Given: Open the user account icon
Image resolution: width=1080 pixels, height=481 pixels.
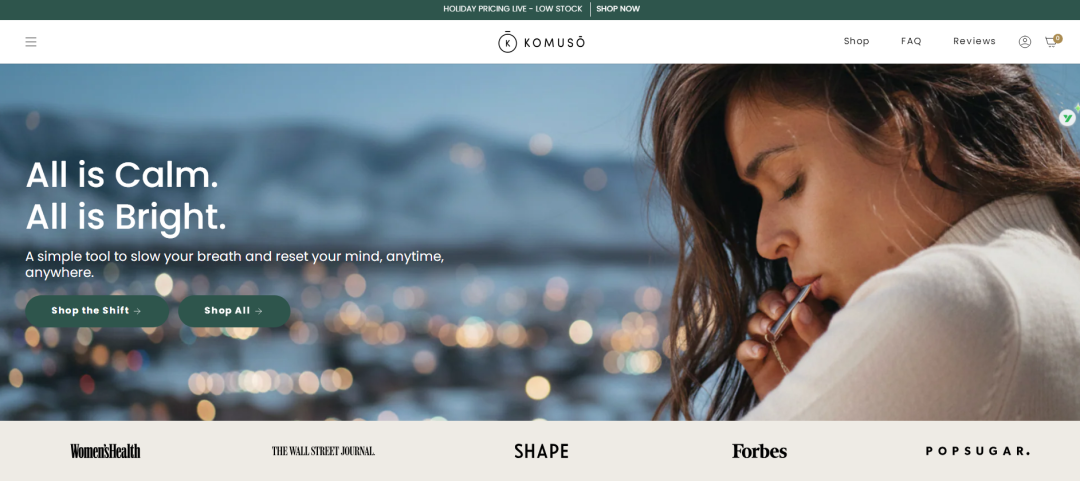Looking at the screenshot, I should [1025, 42].
